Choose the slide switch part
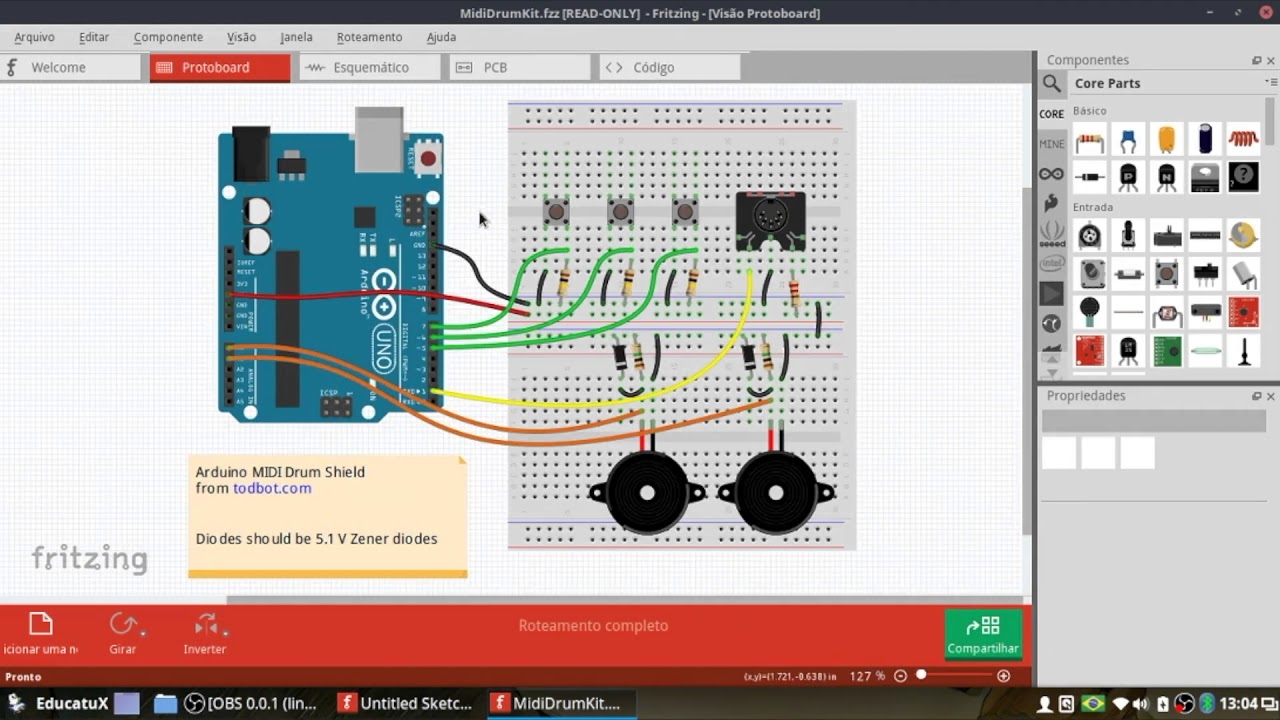The image size is (1280, 720). [1205, 273]
